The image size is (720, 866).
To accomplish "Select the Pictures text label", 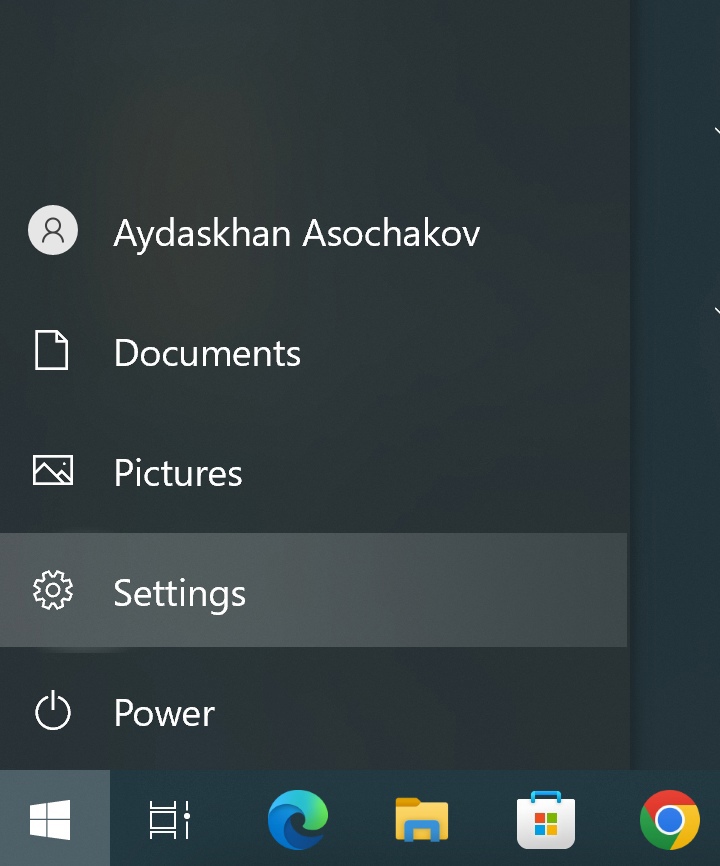I will click(178, 473).
